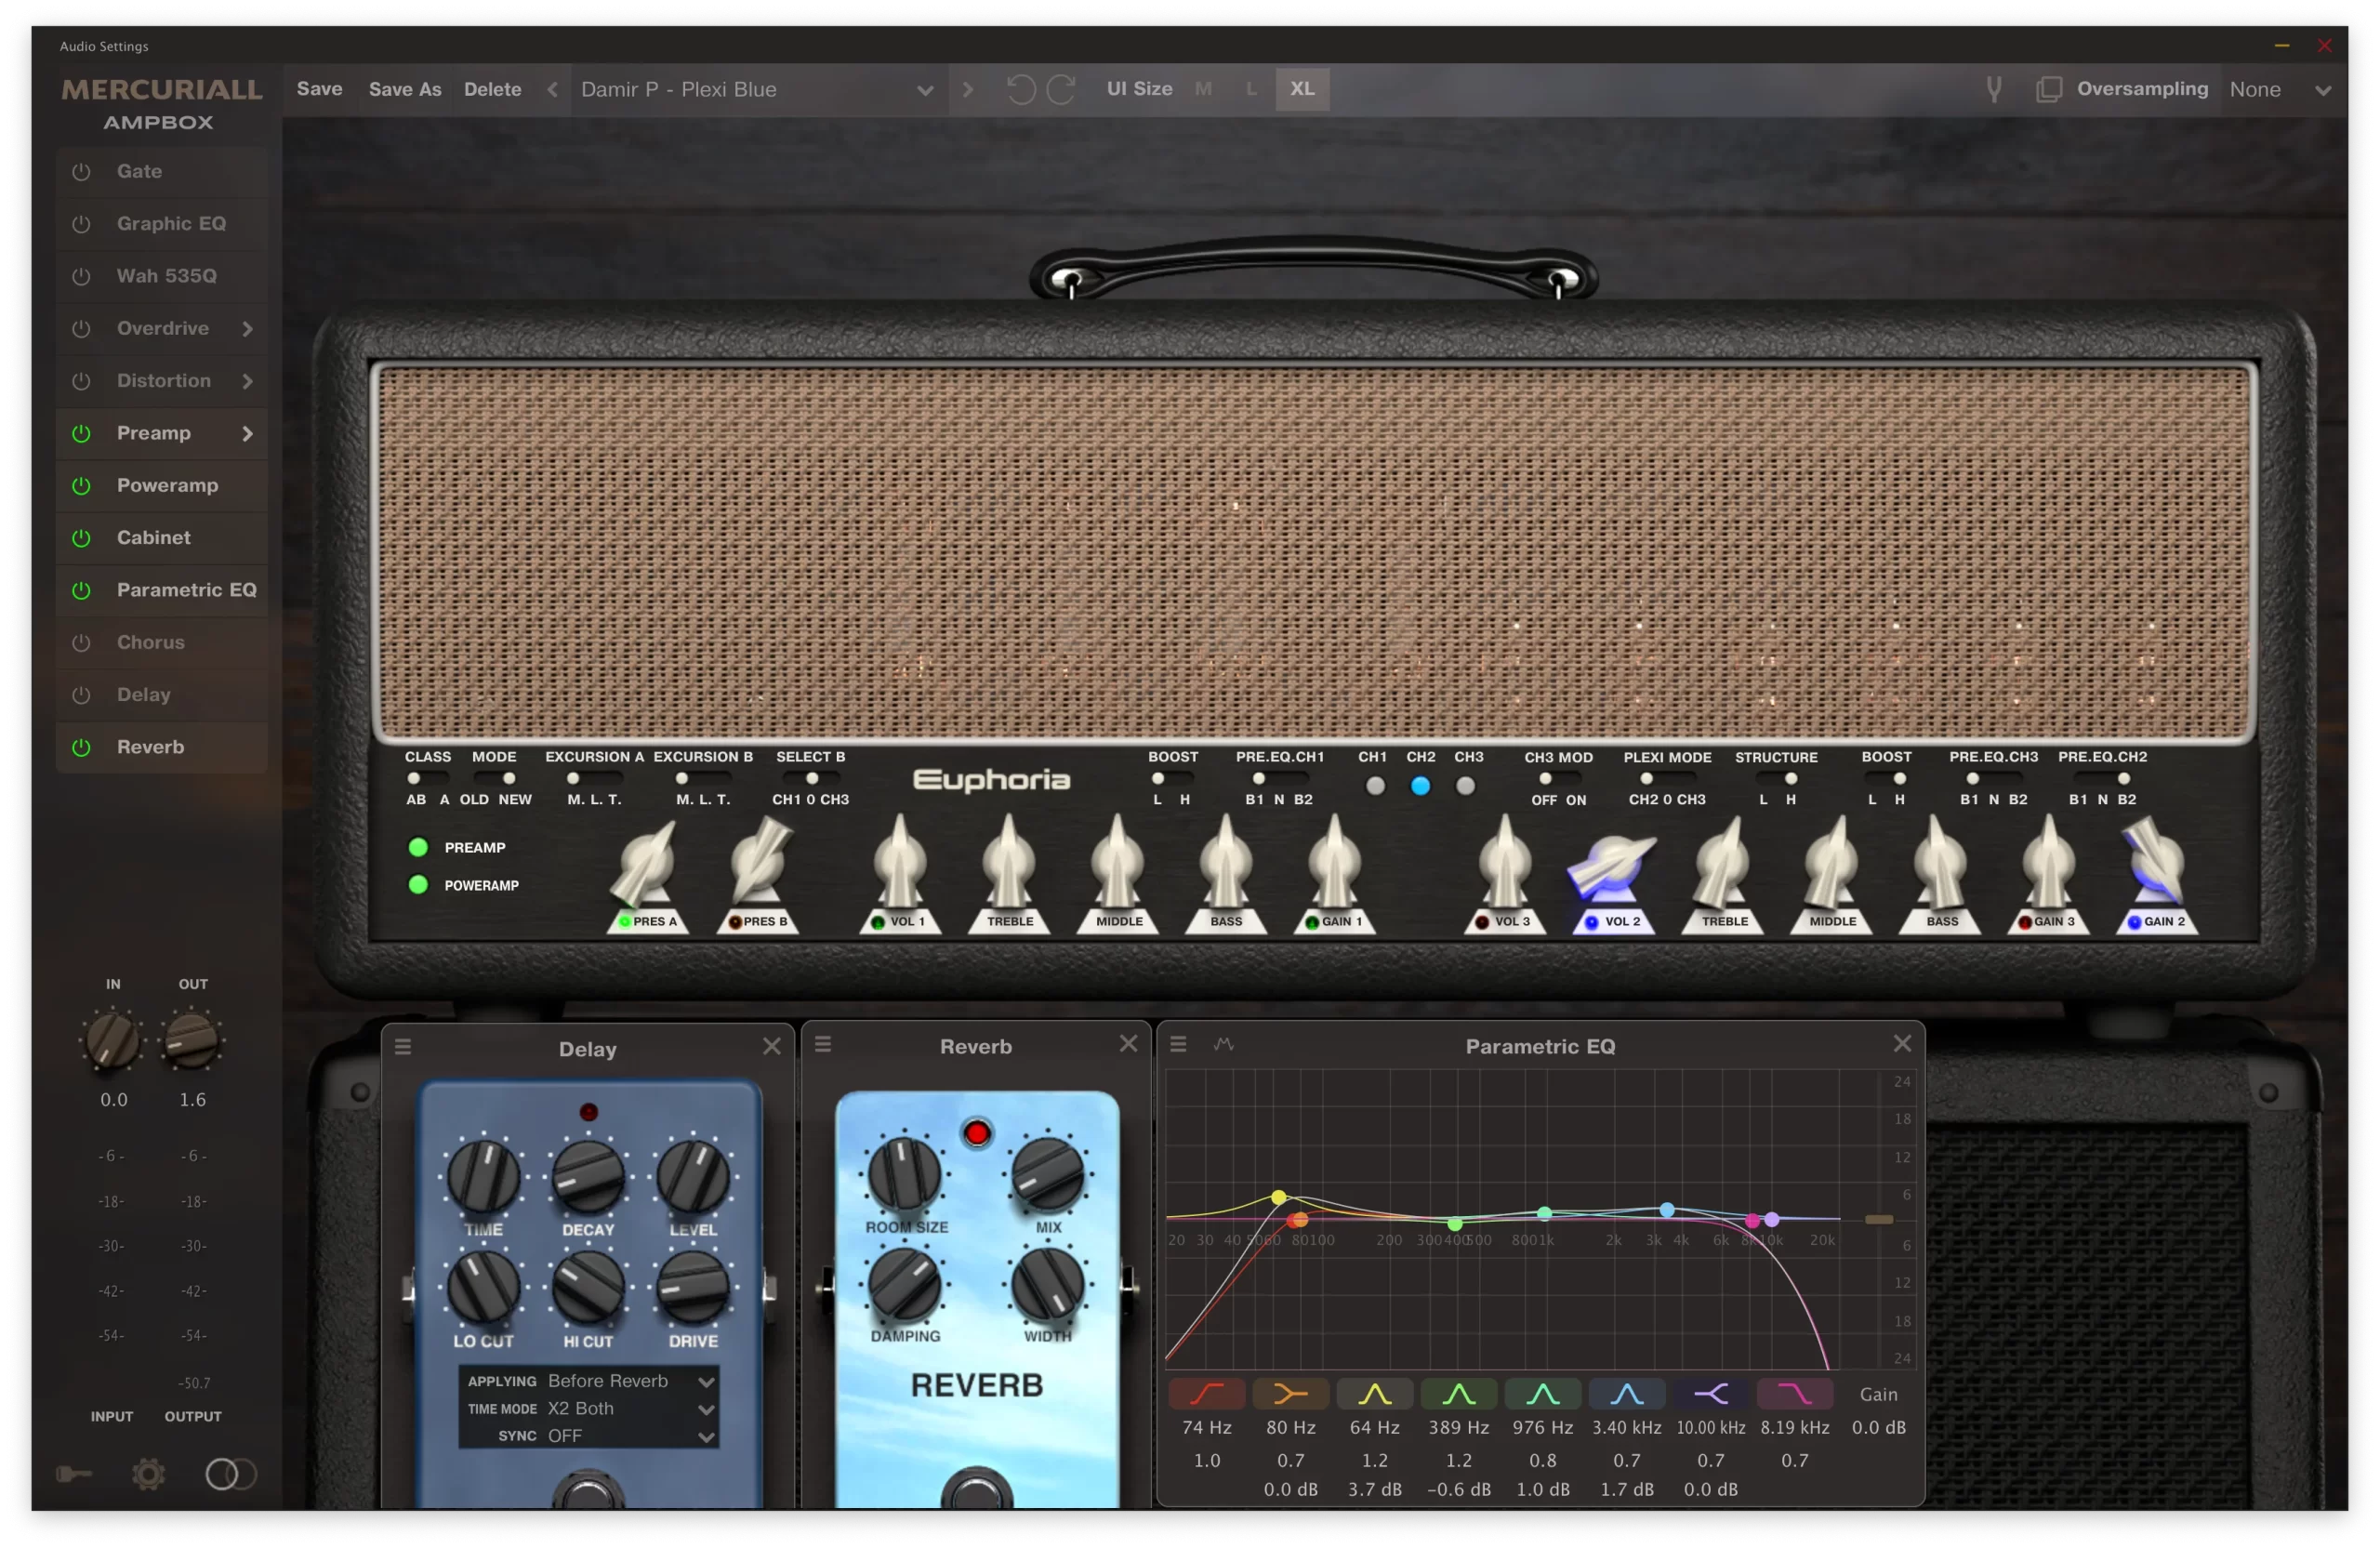
Task: Select the 74 Hz high-pass band icon
Action: coord(1207,1394)
